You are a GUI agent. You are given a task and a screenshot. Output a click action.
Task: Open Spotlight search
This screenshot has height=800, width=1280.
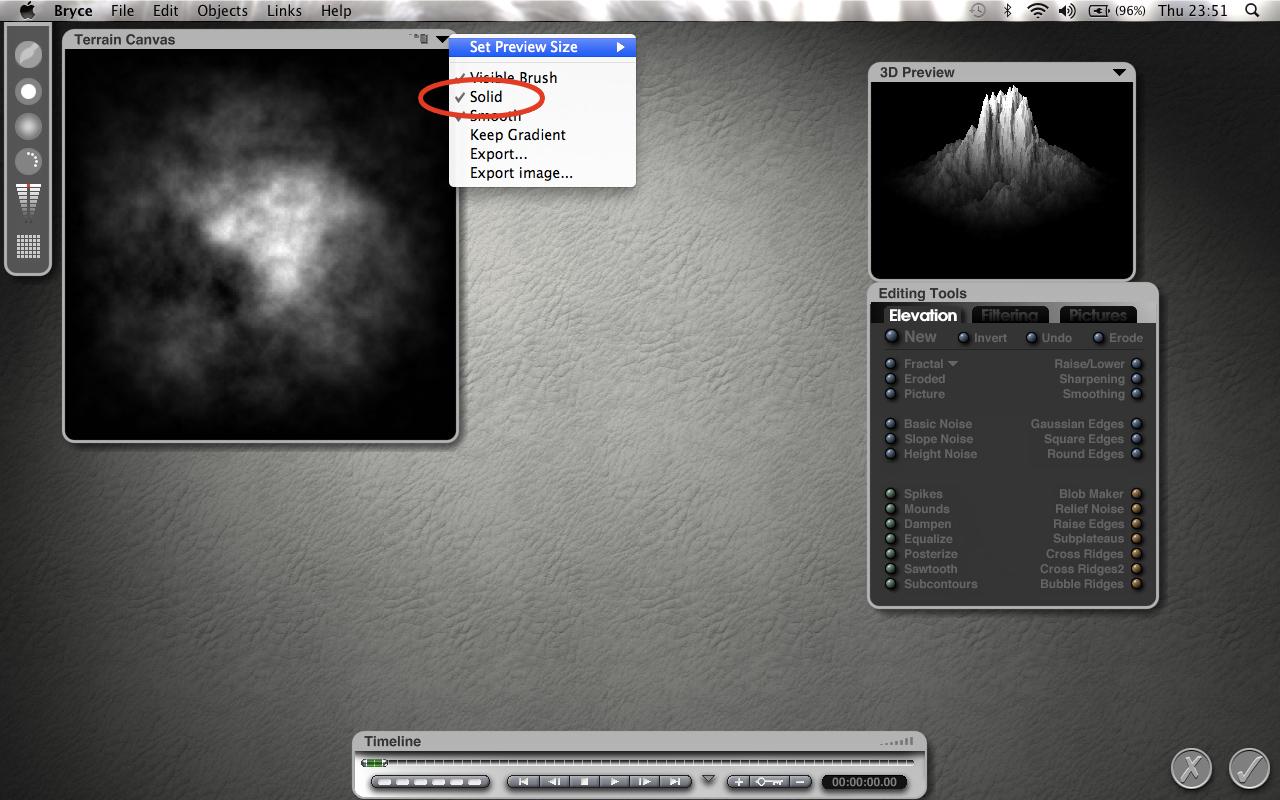click(x=1252, y=11)
